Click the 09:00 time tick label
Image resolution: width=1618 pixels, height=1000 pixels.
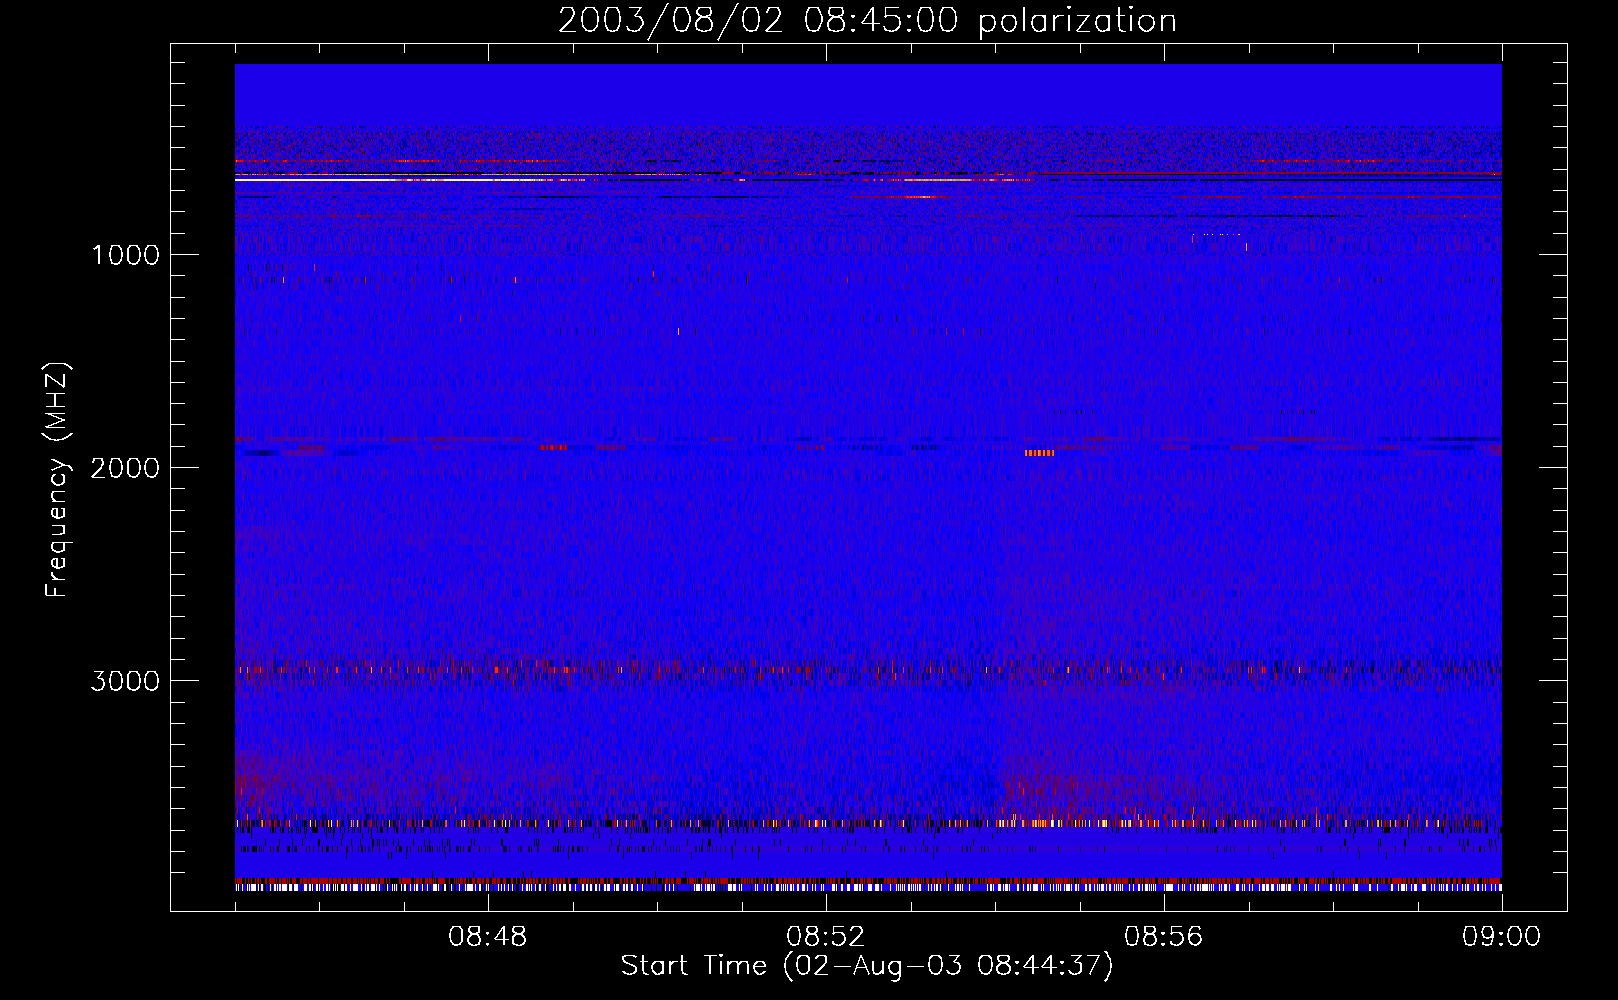point(1501,937)
